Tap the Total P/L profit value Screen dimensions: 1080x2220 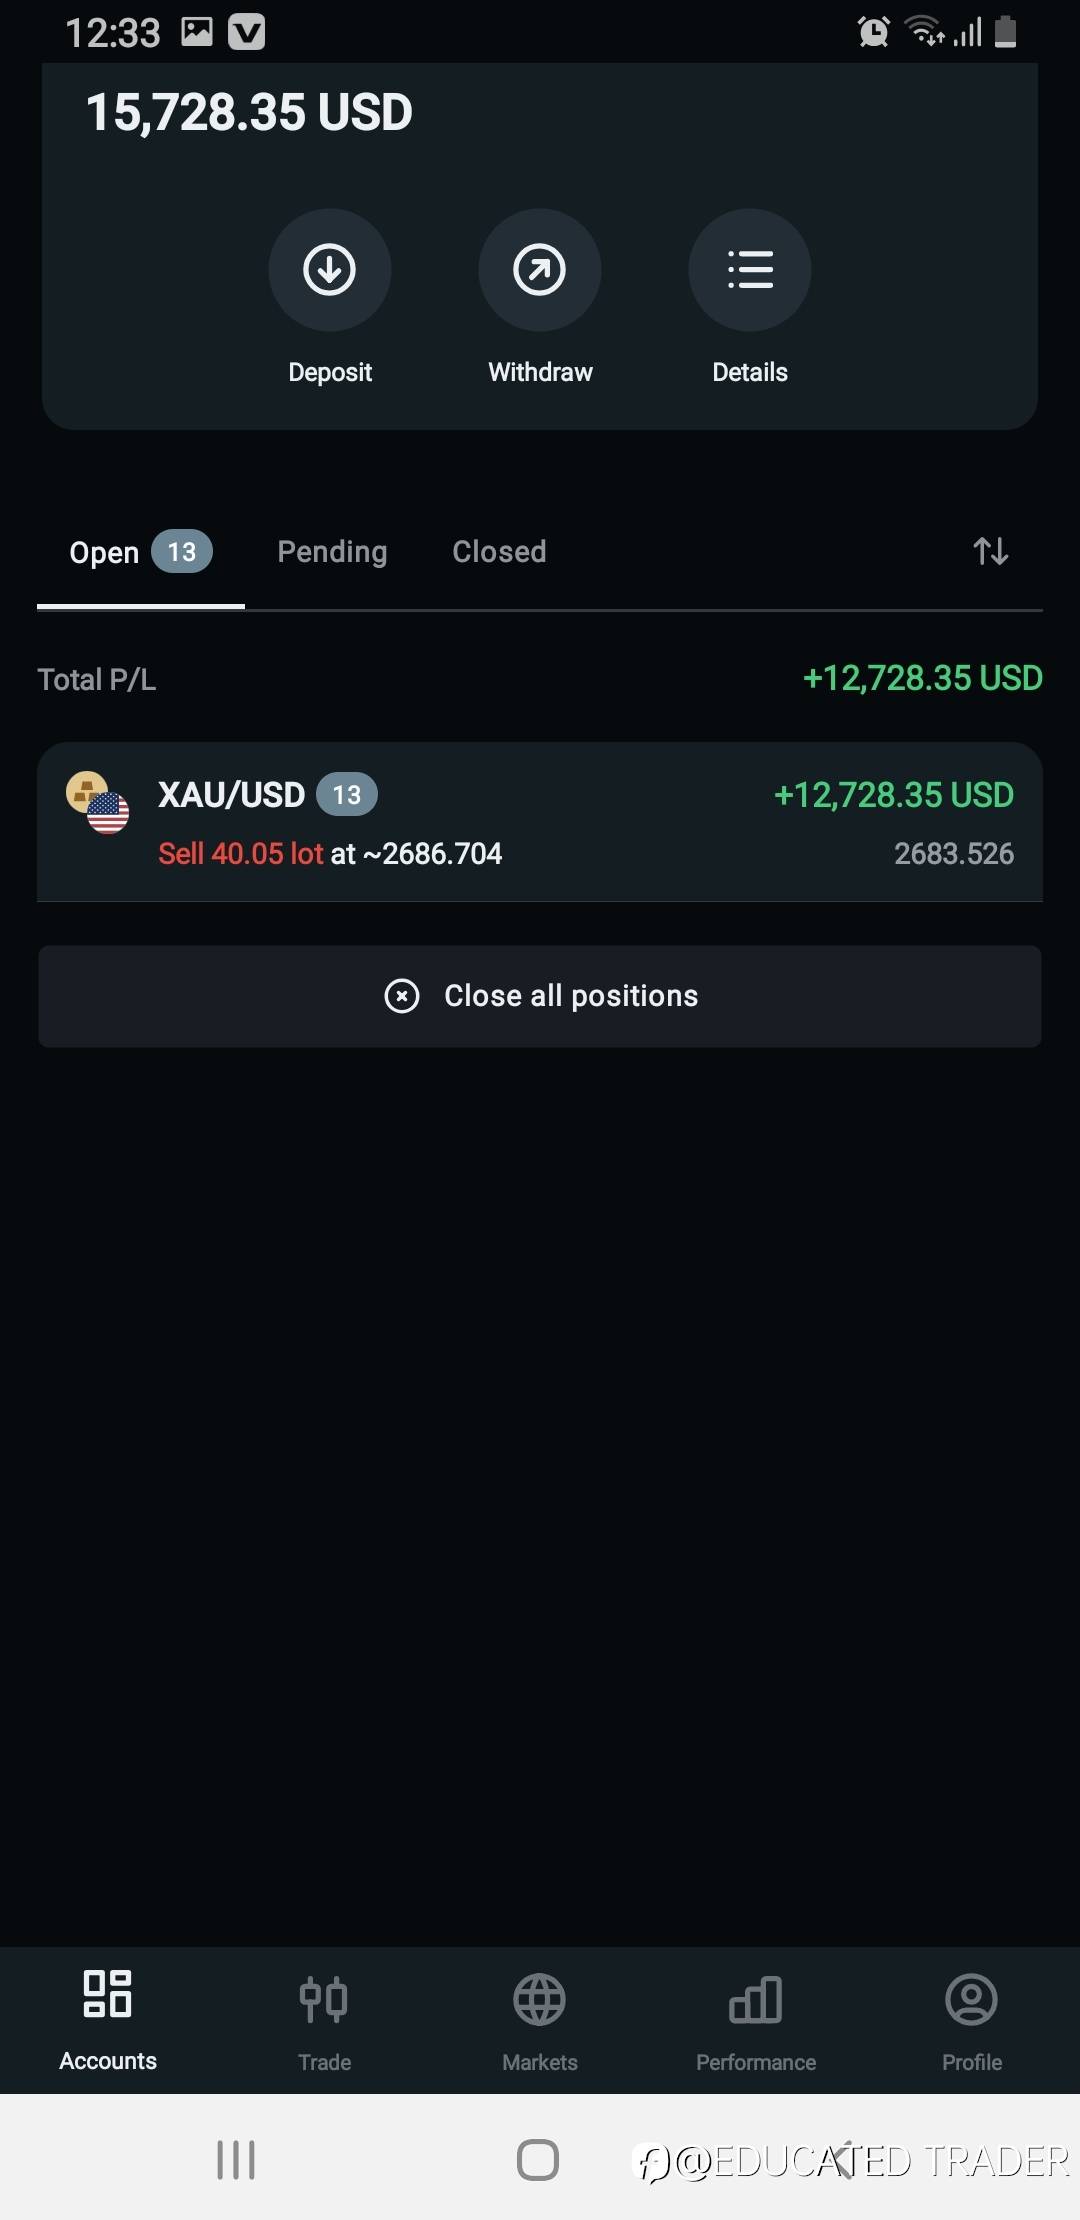[922, 679]
